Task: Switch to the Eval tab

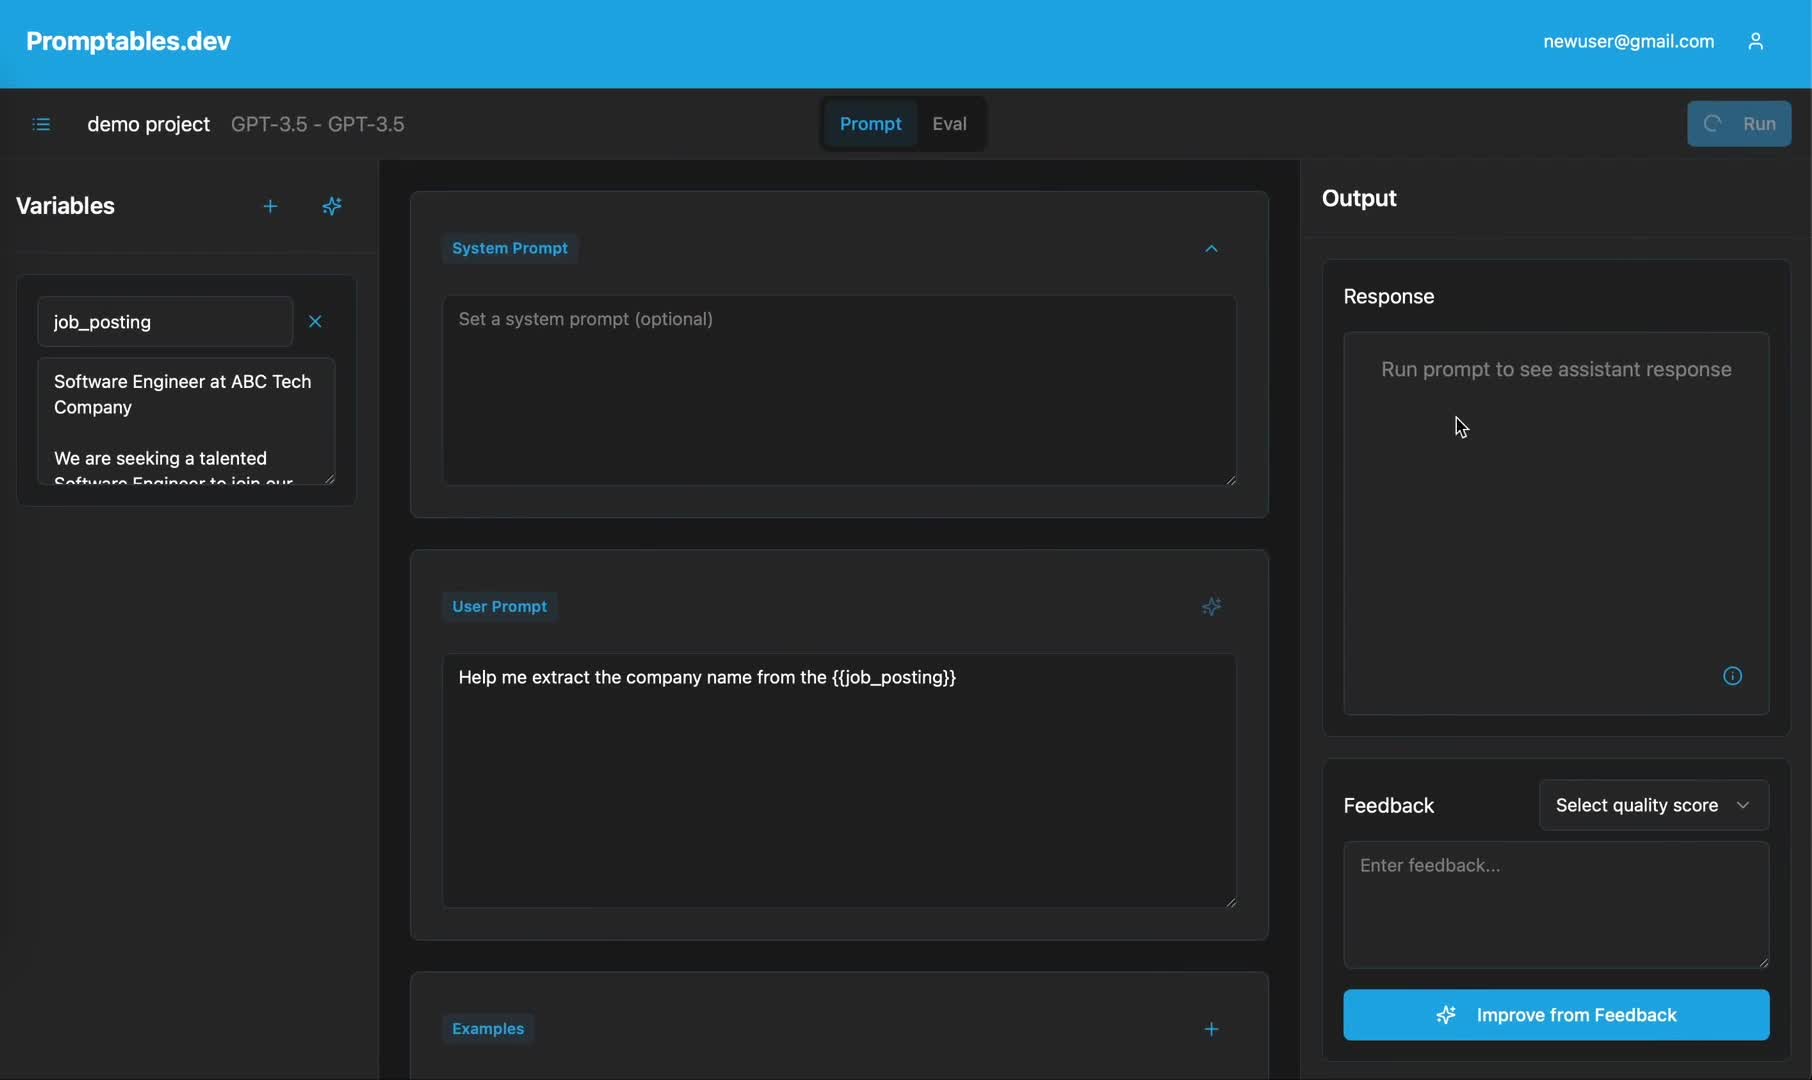Action: point(948,123)
